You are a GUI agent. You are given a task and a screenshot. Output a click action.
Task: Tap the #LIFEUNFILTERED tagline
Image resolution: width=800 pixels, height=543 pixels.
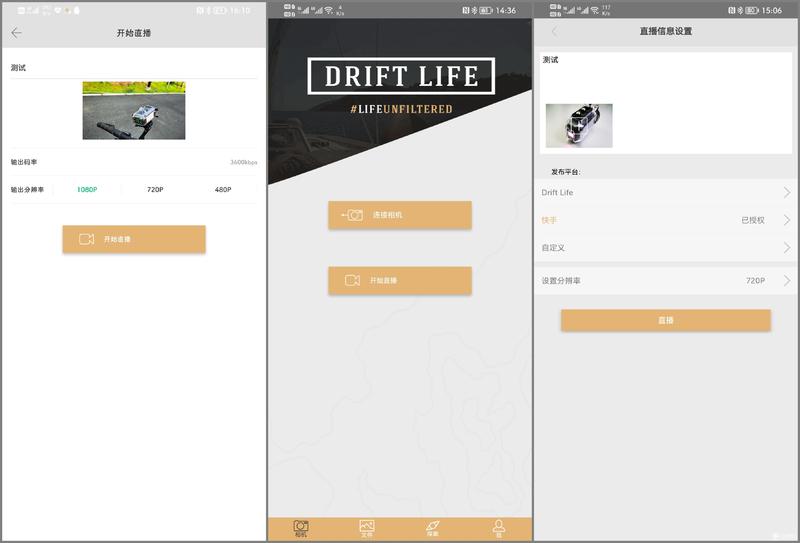point(401,109)
